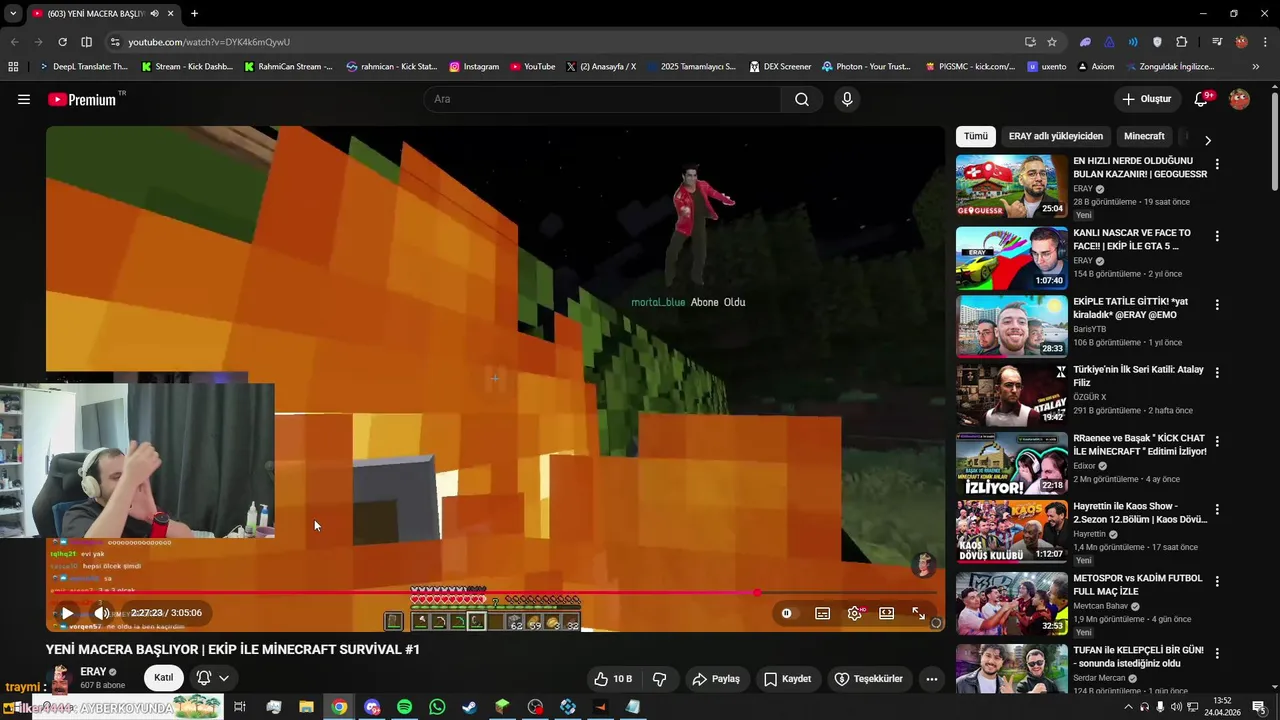
Task: Click the Katıl join button
Action: pyautogui.click(x=163, y=677)
